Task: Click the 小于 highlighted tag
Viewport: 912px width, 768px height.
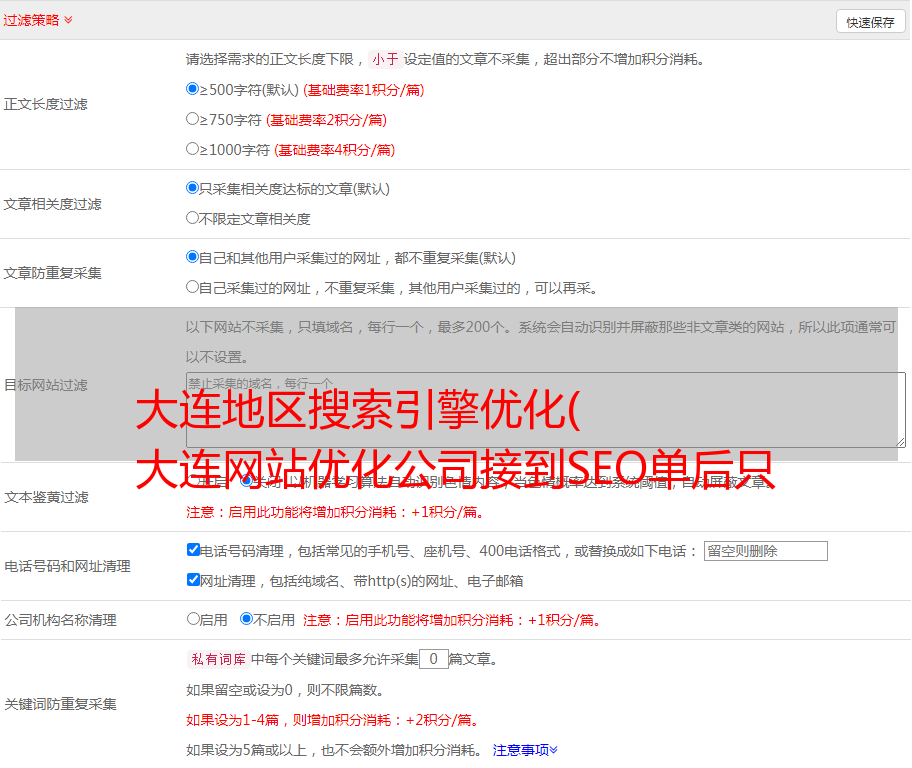Action: pyautogui.click(x=385, y=59)
